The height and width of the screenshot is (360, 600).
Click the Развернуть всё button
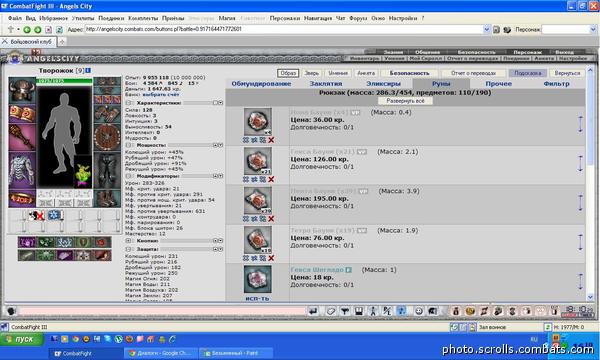[x=405, y=101]
